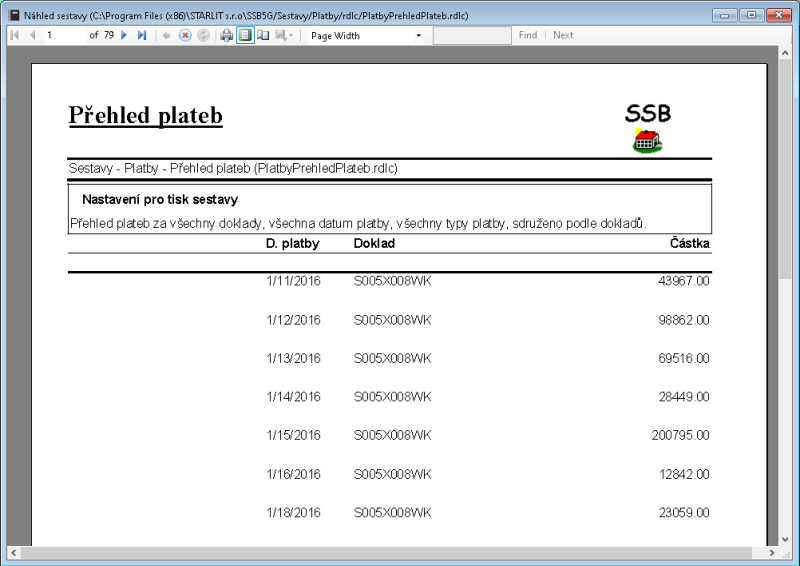The image size is (800, 566).
Task: Click the SSB house logo image
Action: pyautogui.click(x=647, y=128)
